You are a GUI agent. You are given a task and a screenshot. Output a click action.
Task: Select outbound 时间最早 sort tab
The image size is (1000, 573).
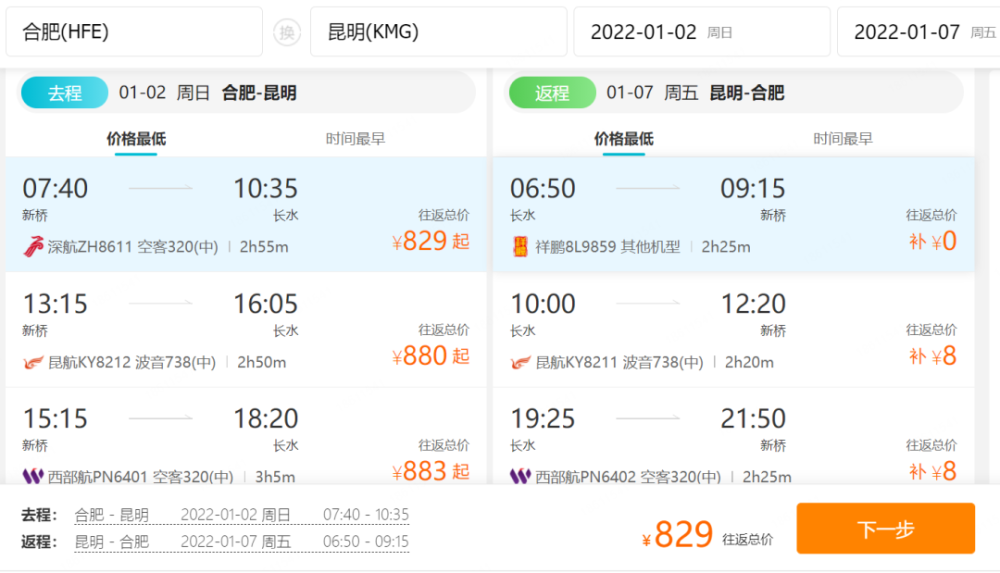[355, 139]
